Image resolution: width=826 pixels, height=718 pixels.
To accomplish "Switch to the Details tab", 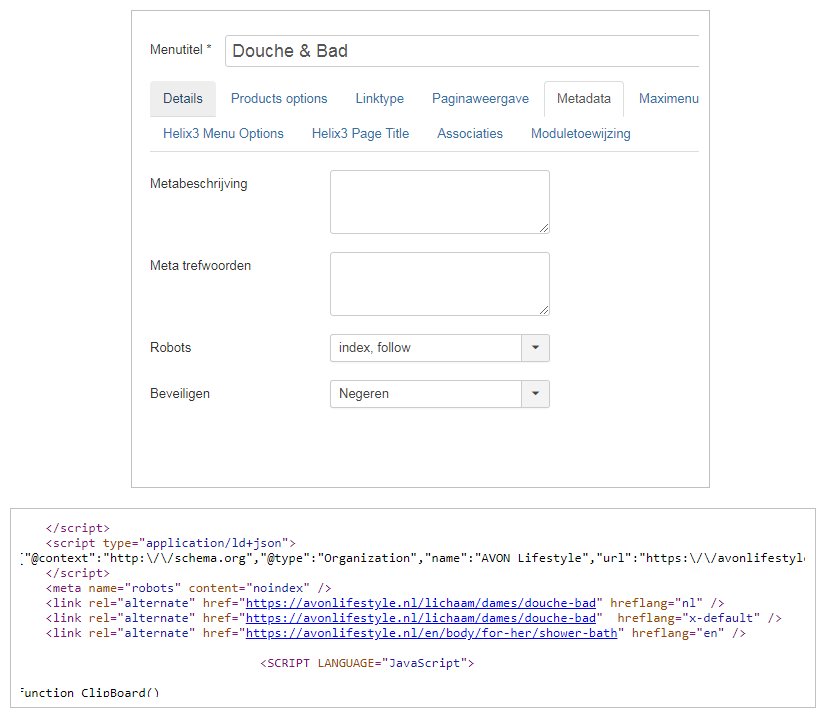I will (183, 99).
